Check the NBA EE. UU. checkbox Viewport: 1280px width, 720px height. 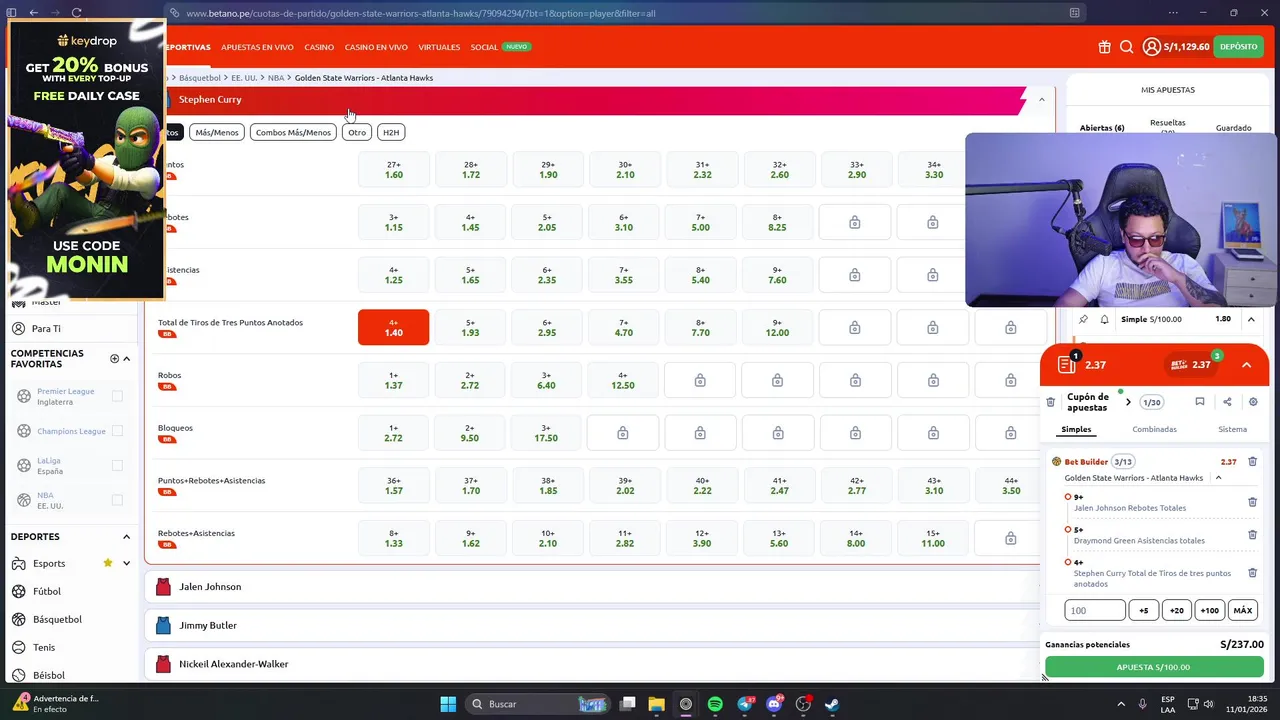[117, 500]
